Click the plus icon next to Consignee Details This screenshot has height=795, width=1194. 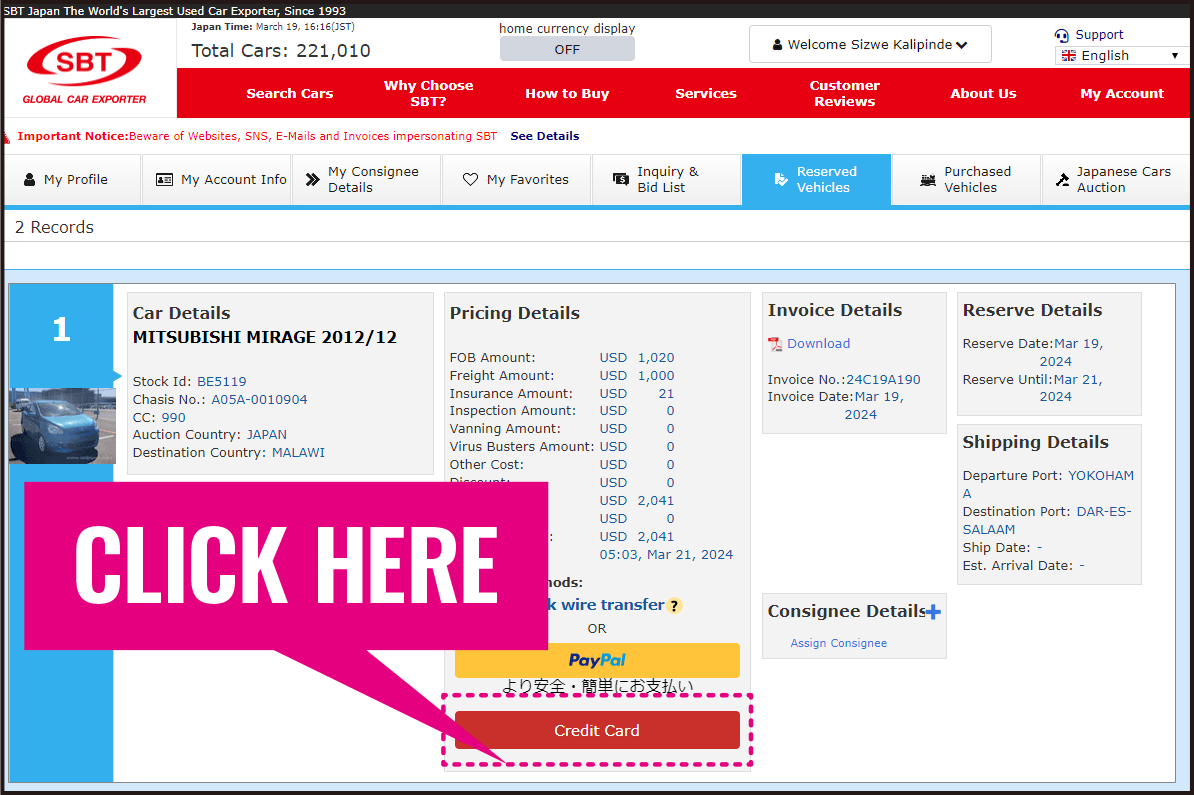coord(934,611)
